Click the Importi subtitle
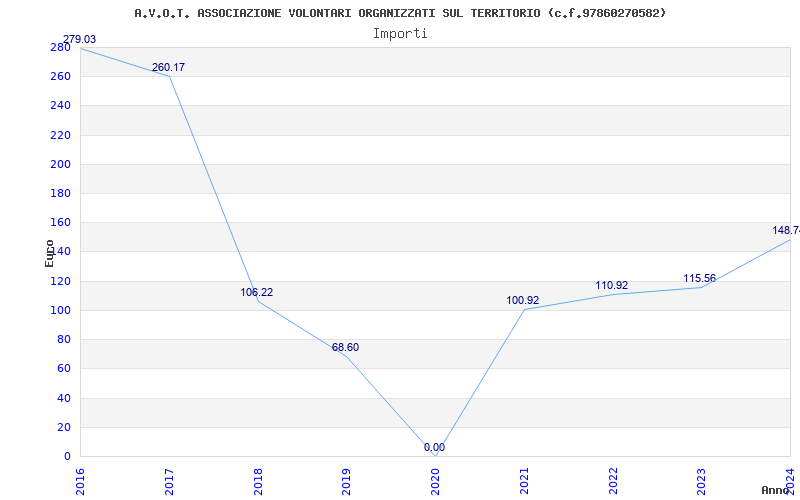 coord(400,34)
